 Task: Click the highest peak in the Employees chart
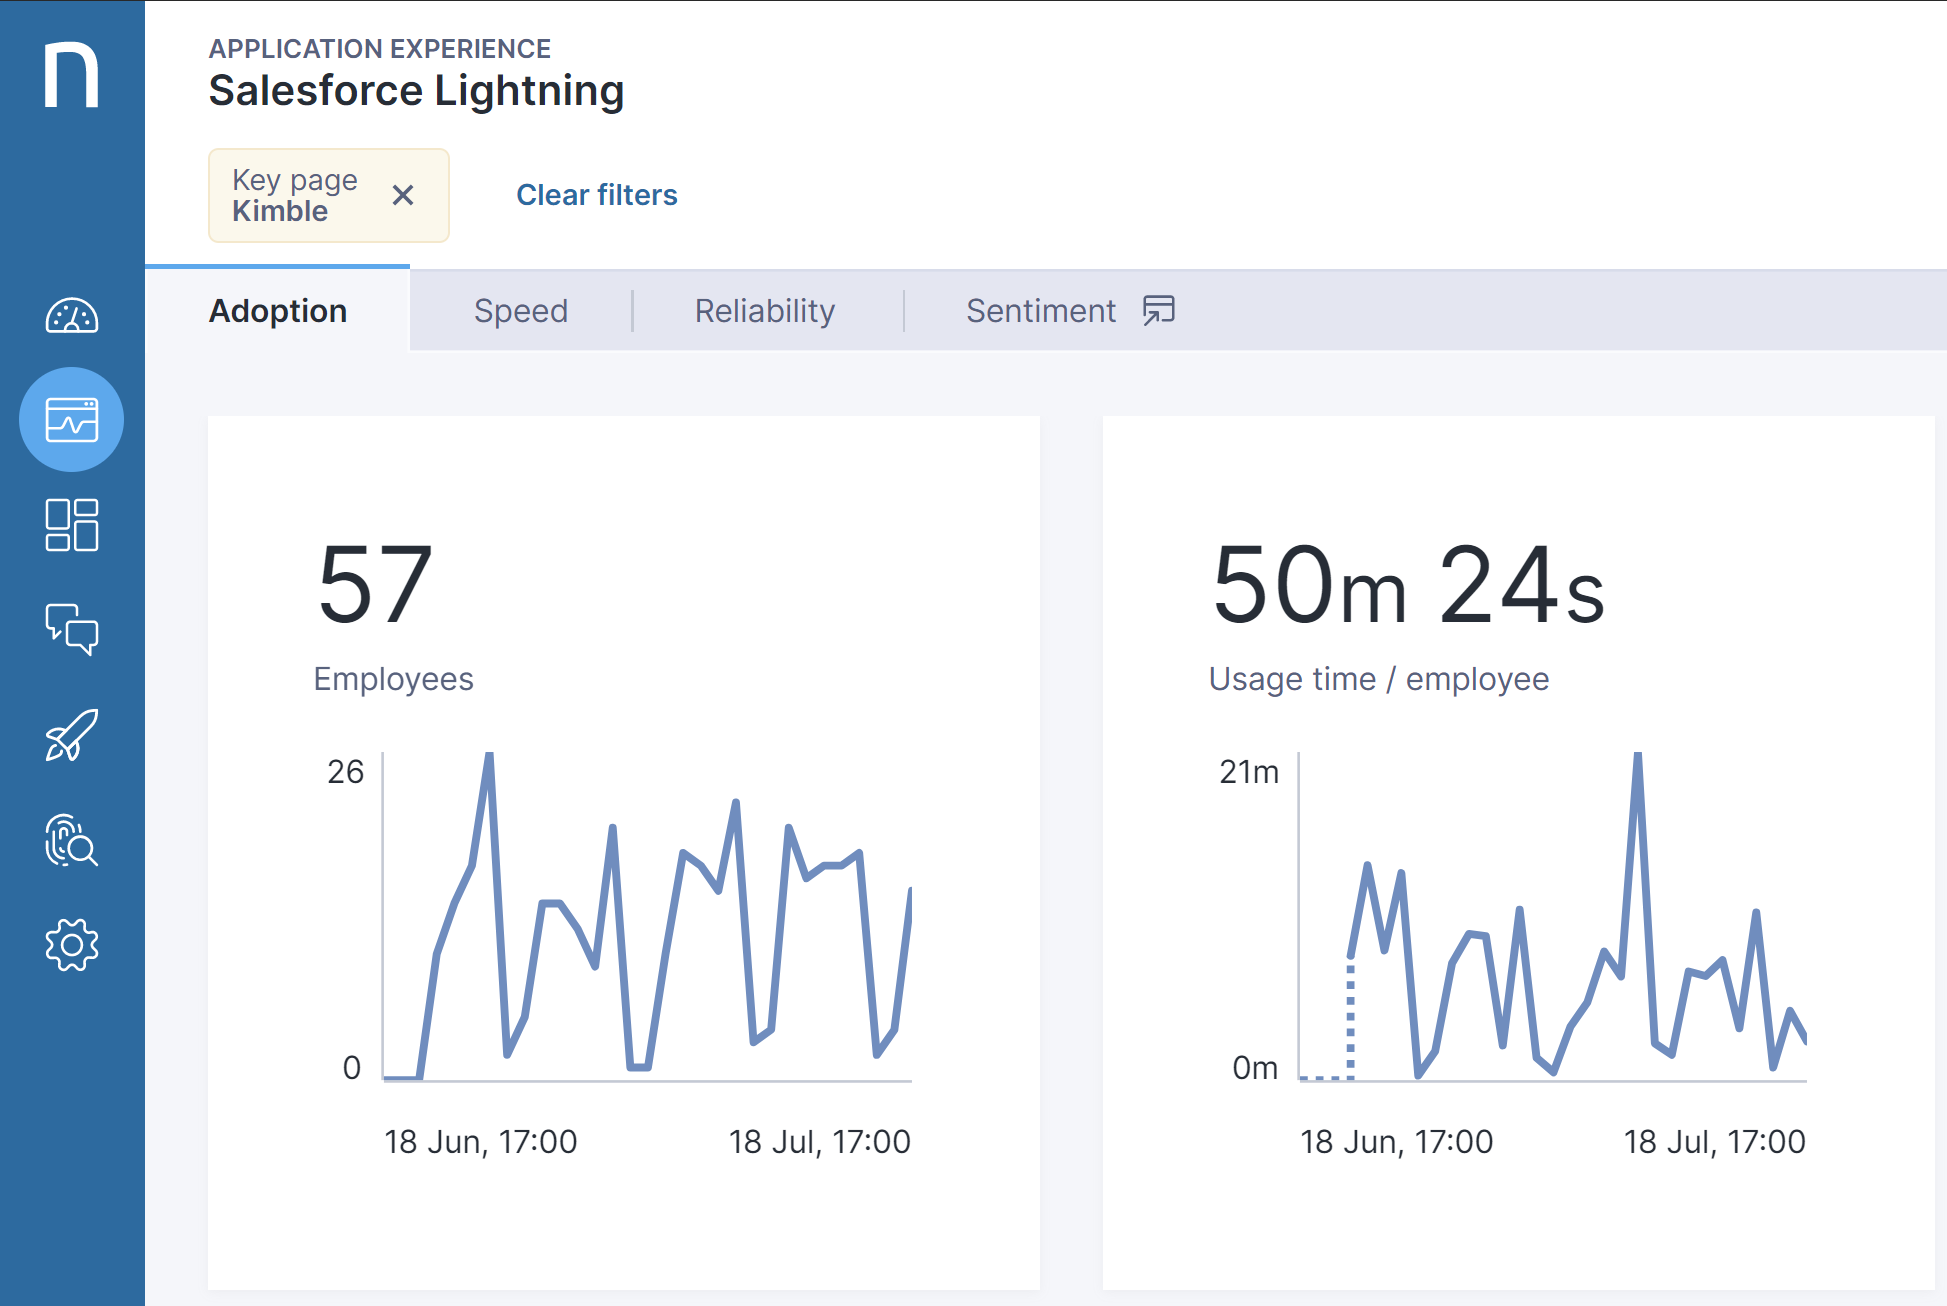(x=489, y=757)
